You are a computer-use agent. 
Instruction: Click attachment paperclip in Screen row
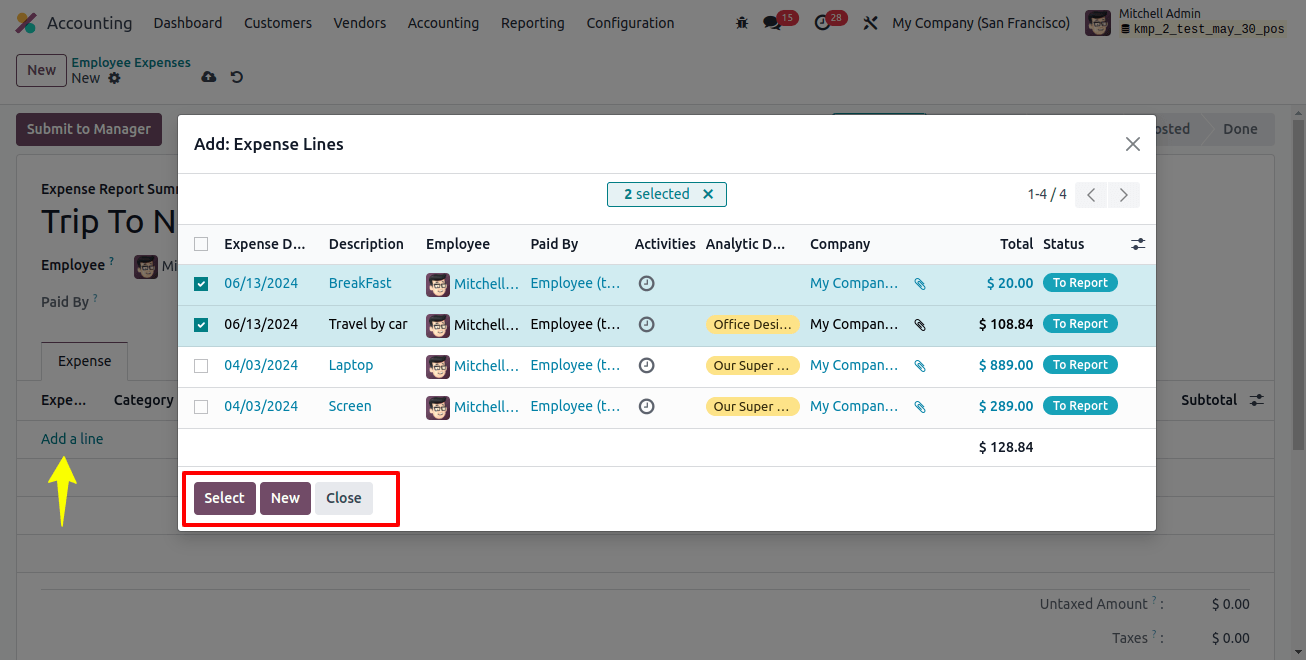click(x=920, y=407)
